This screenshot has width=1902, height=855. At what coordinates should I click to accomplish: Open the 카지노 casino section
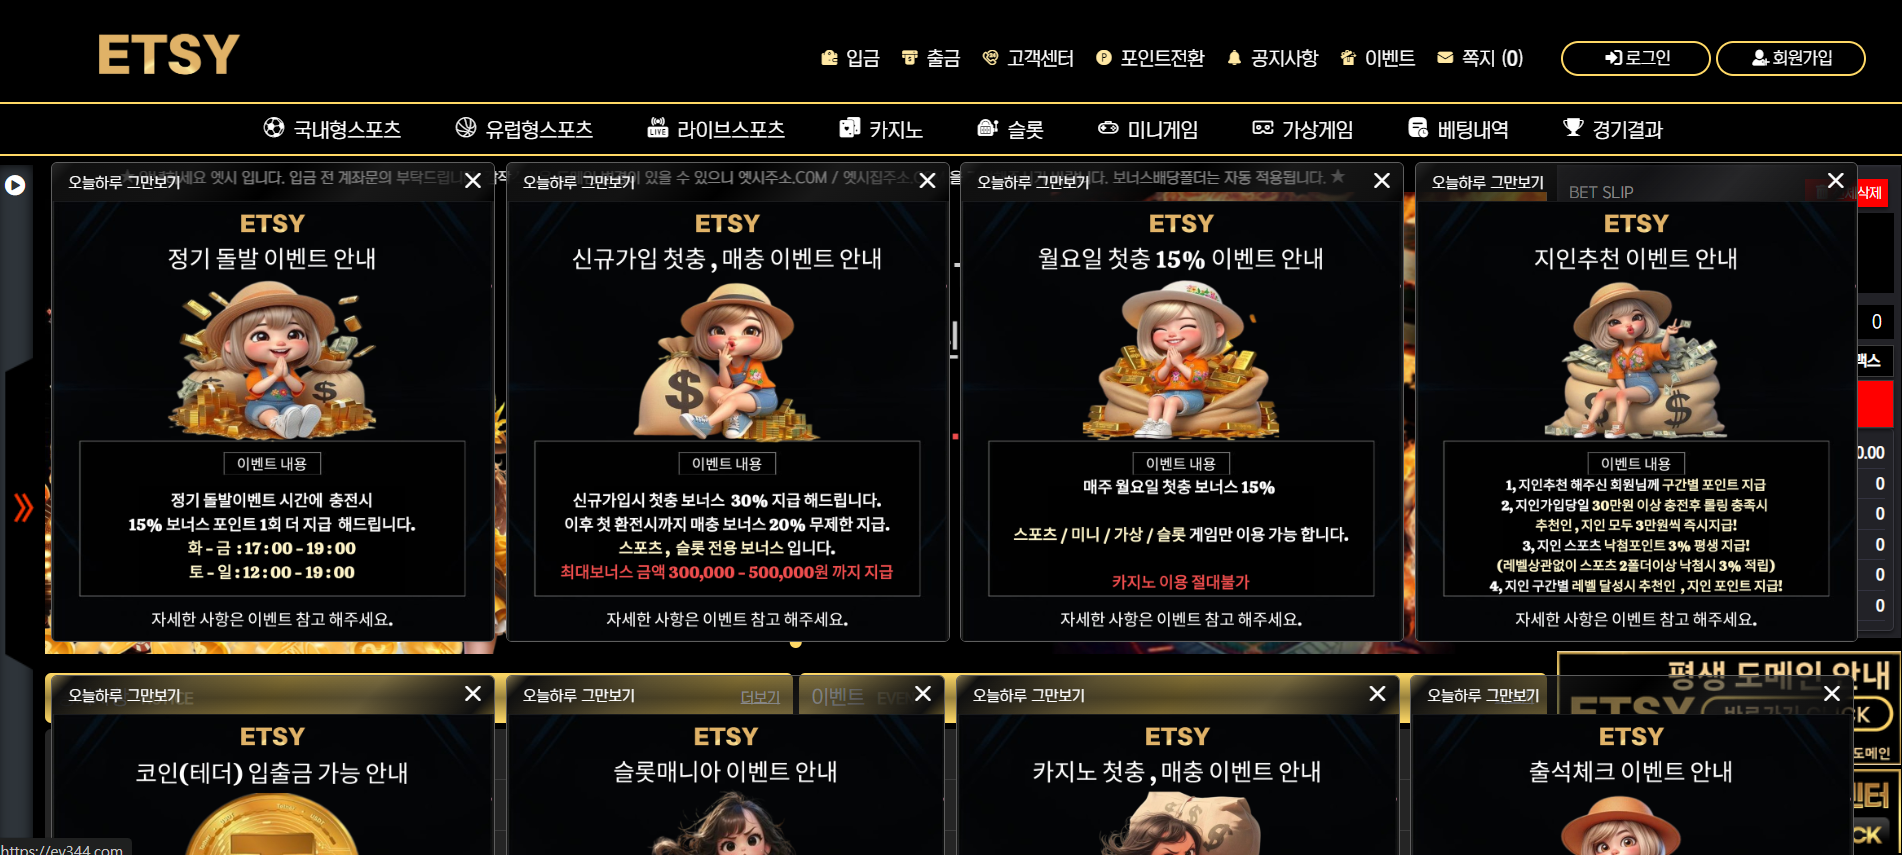click(x=881, y=129)
